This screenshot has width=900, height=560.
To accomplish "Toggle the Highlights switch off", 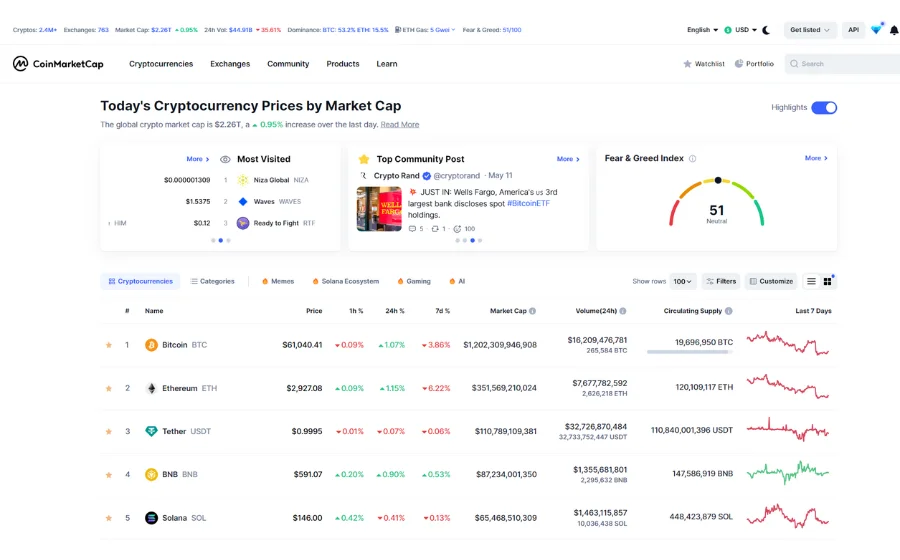I will click(823, 107).
